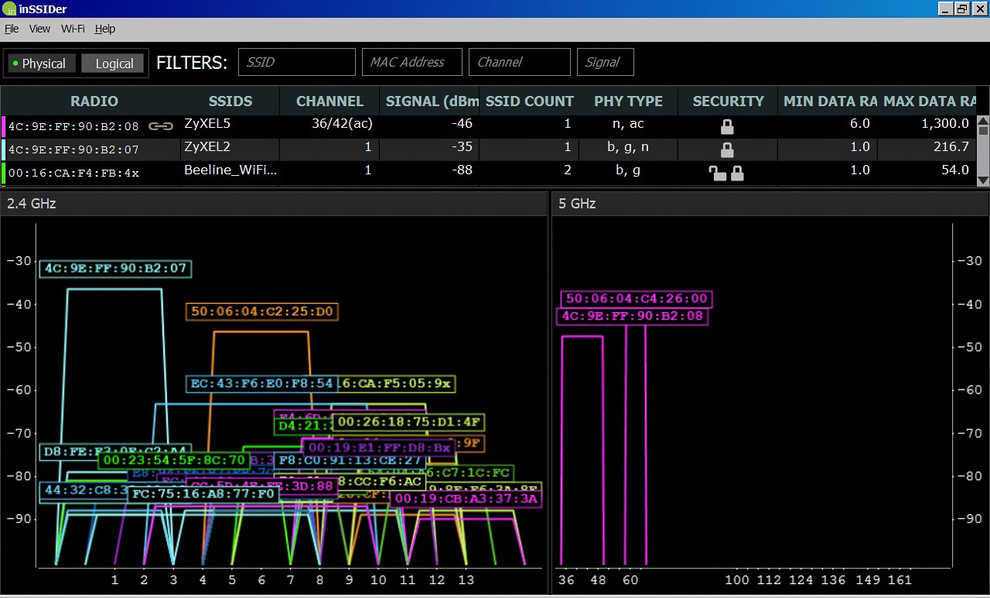Focus the SSID filter field
This screenshot has height=598, width=990.
(x=297, y=62)
